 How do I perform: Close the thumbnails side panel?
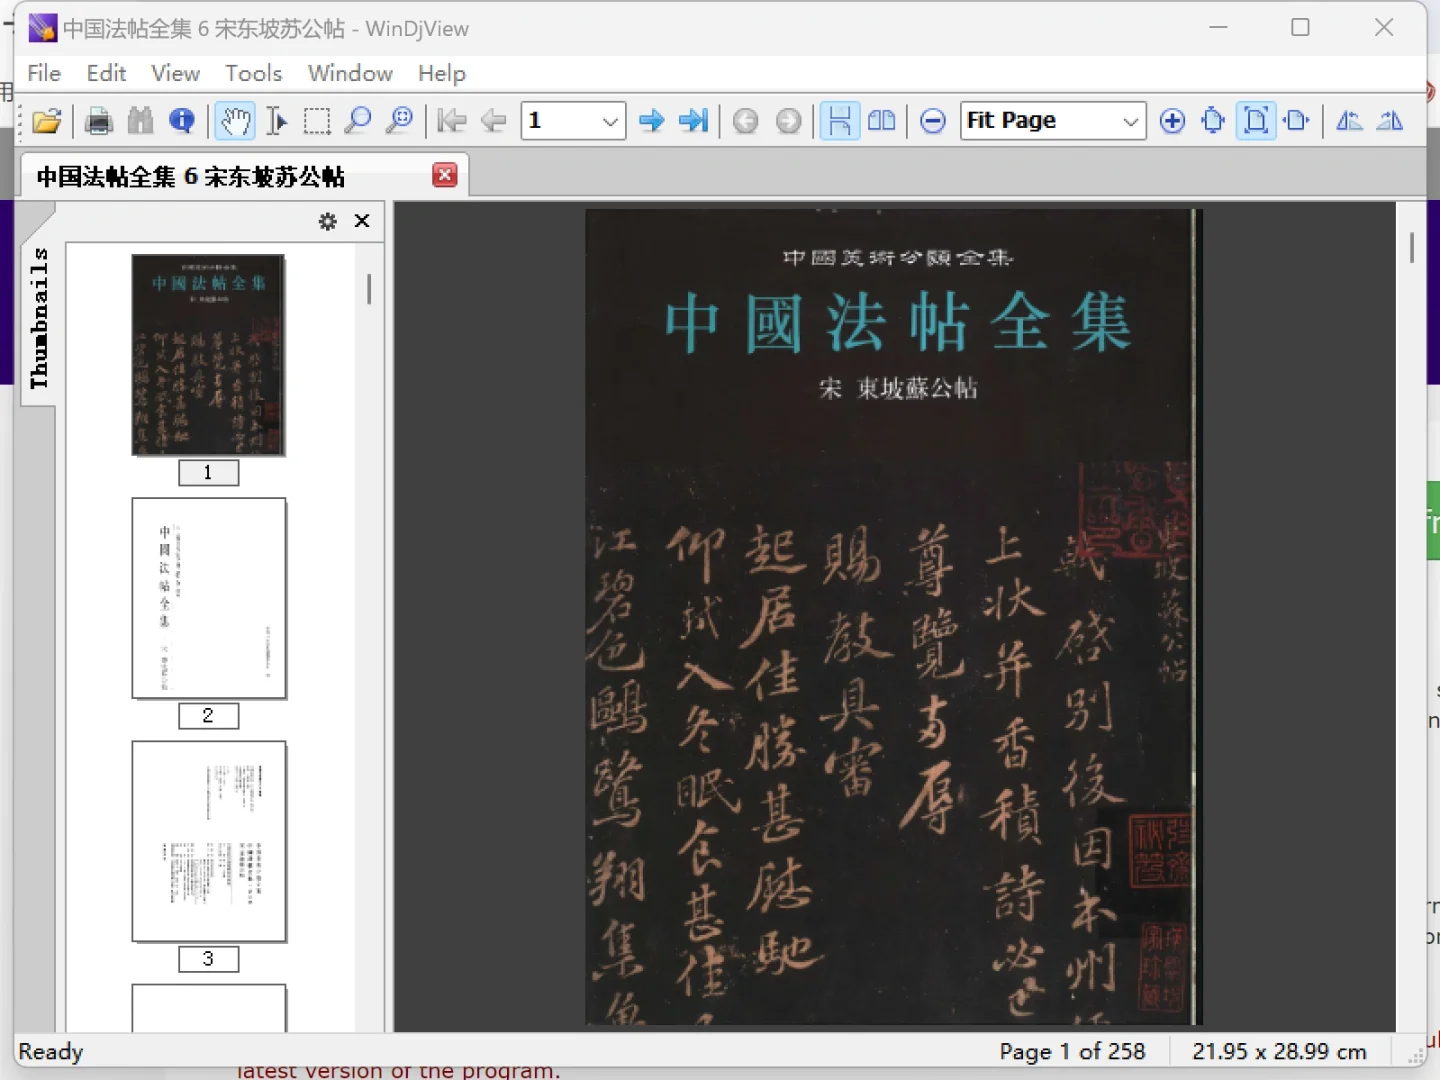[362, 221]
